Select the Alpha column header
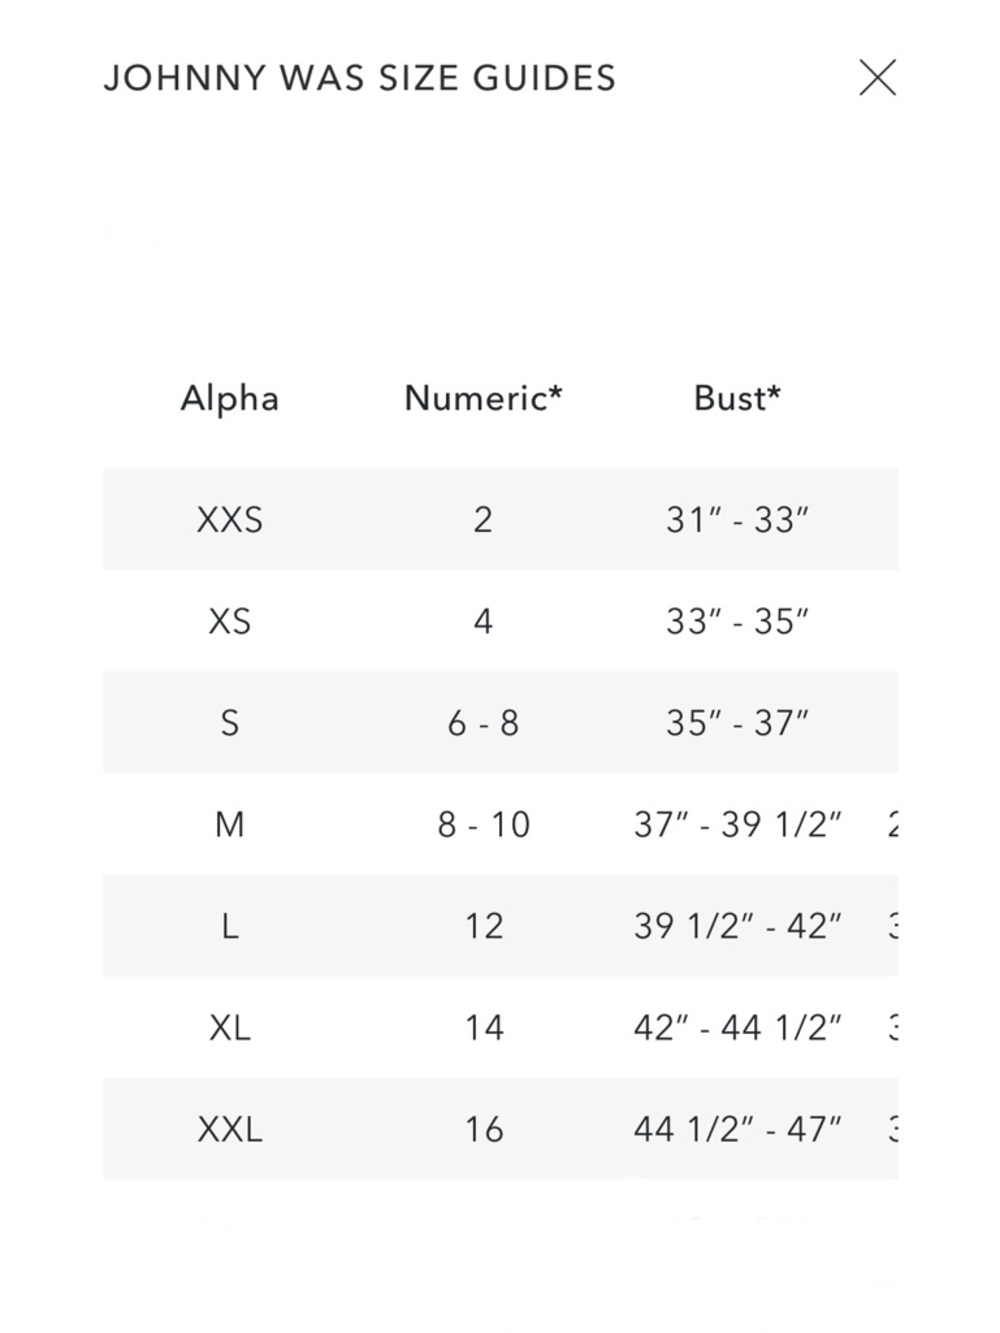This screenshot has width=1000, height=1333. [x=230, y=398]
